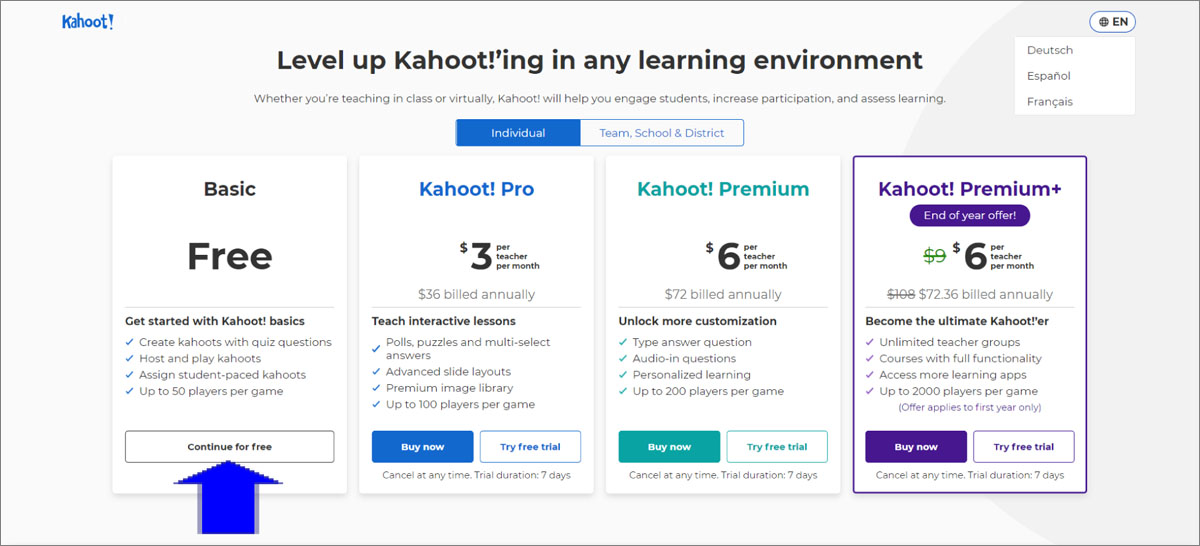Click the End of year offer badge
1200x546 pixels.
pos(969,215)
